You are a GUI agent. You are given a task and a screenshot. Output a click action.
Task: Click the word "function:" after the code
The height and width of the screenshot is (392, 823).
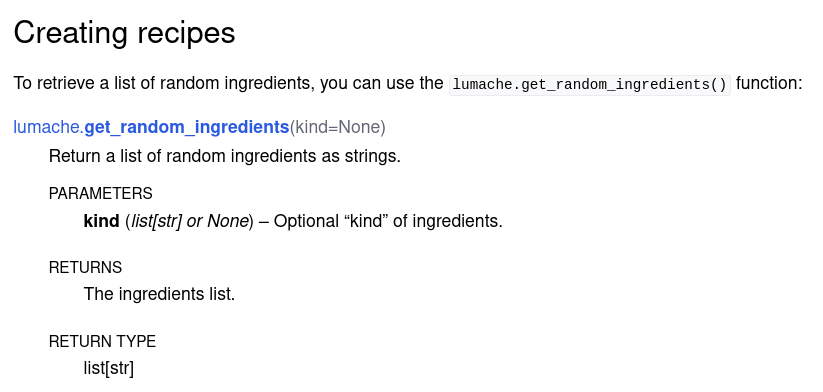click(769, 83)
